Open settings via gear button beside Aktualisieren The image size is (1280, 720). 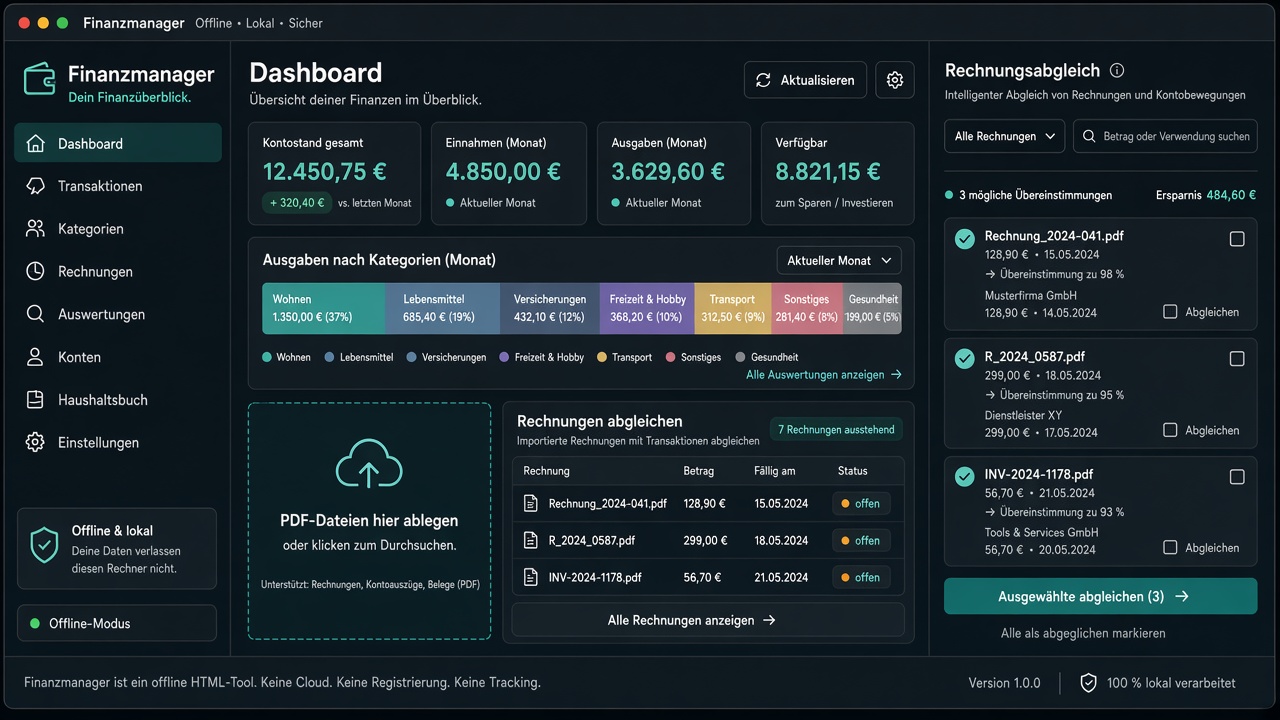tap(895, 80)
